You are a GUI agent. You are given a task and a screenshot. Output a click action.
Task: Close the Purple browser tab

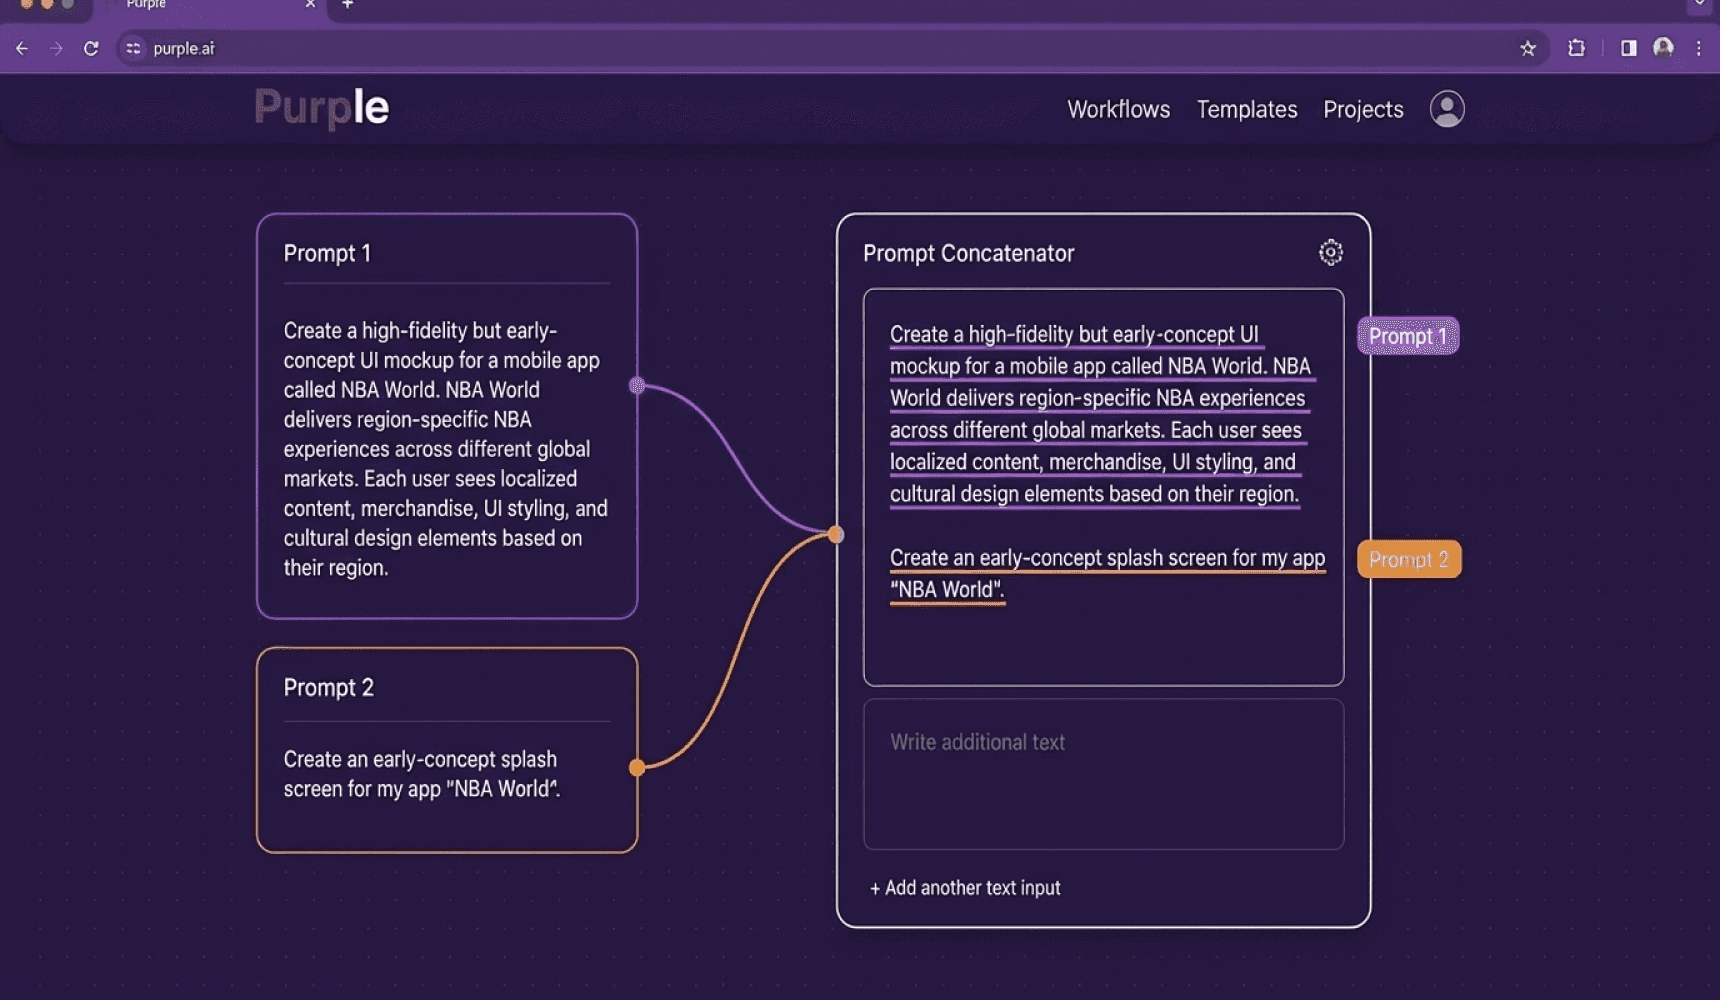[310, 5]
